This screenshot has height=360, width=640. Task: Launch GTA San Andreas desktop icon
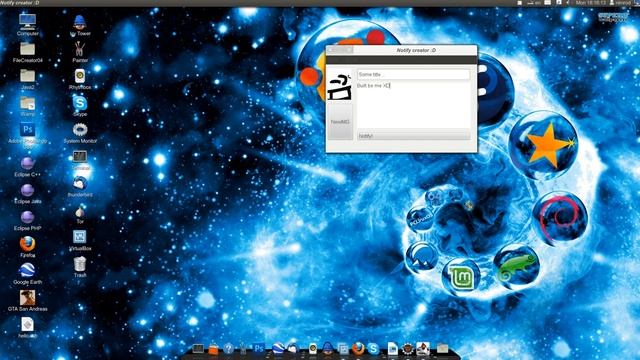click(x=27, y=300)
